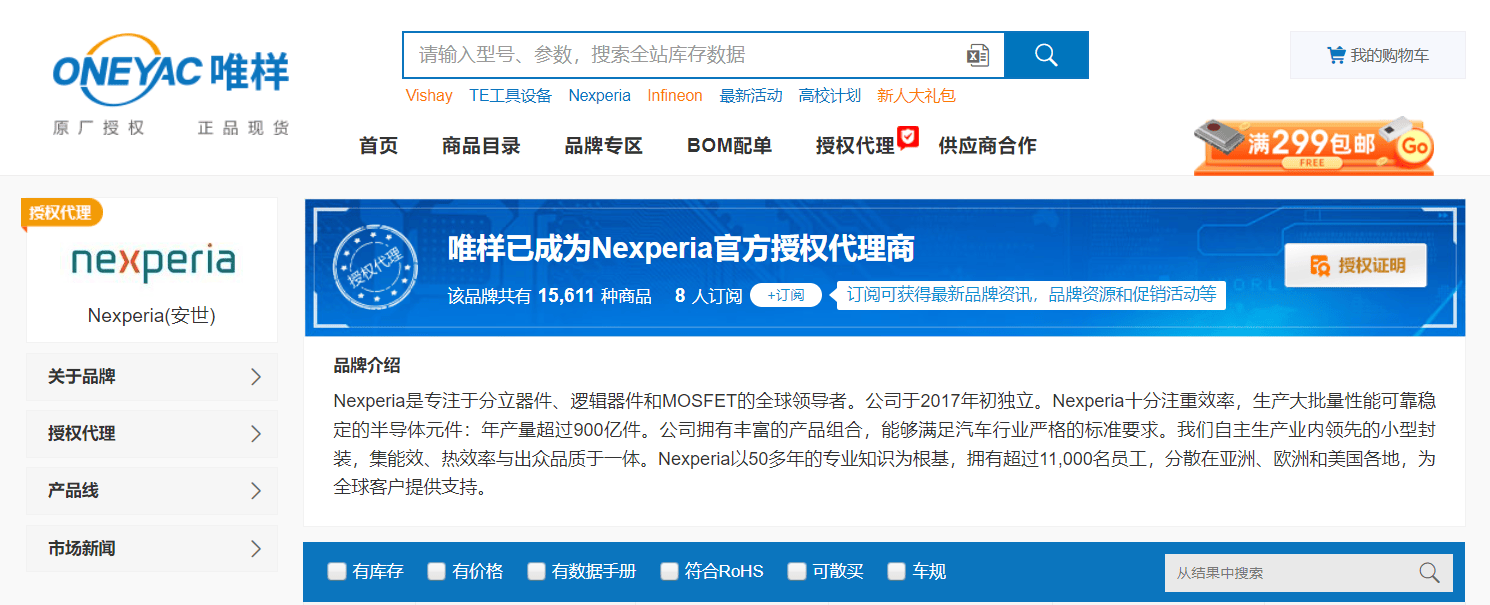The height and width of the screenshot is (605, 1490).
Task: Click the 品牌介绍 heading
Action: (367, 366)
